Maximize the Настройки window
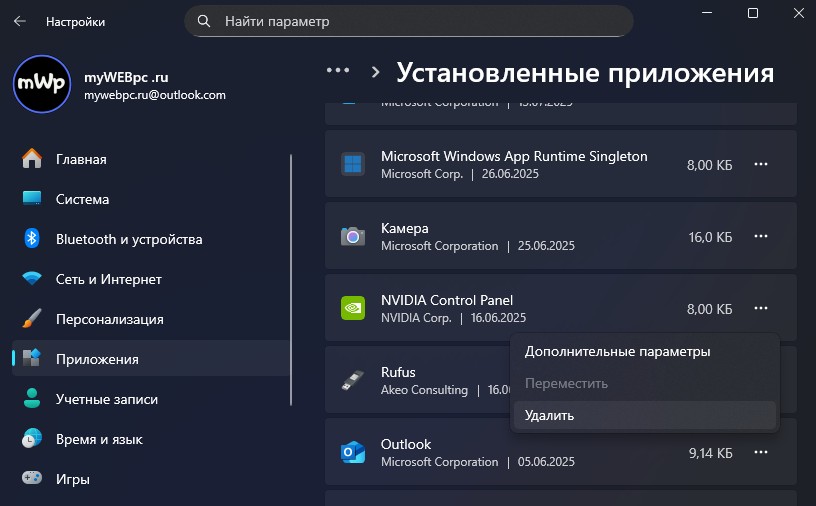 point(753,13)
